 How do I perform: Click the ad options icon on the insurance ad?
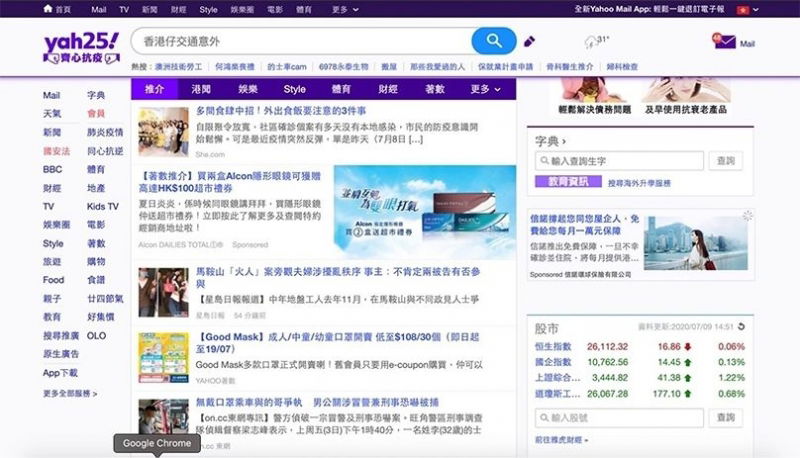click(x=747, y=216)
